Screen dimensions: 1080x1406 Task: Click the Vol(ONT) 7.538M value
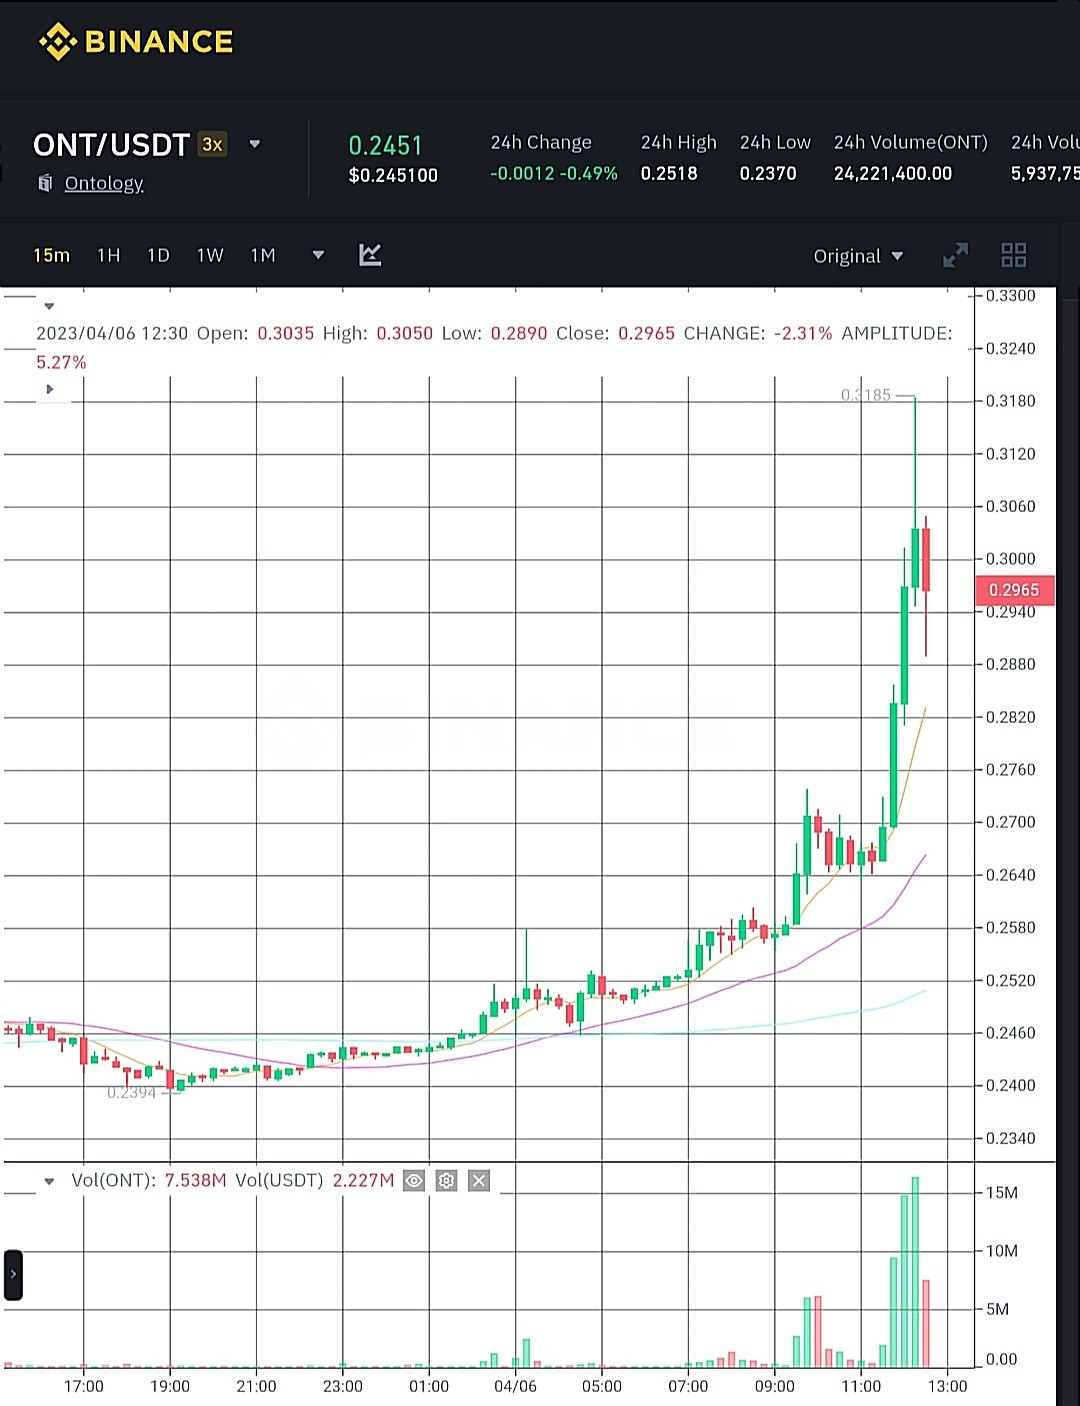click(x=196, y=1181)
